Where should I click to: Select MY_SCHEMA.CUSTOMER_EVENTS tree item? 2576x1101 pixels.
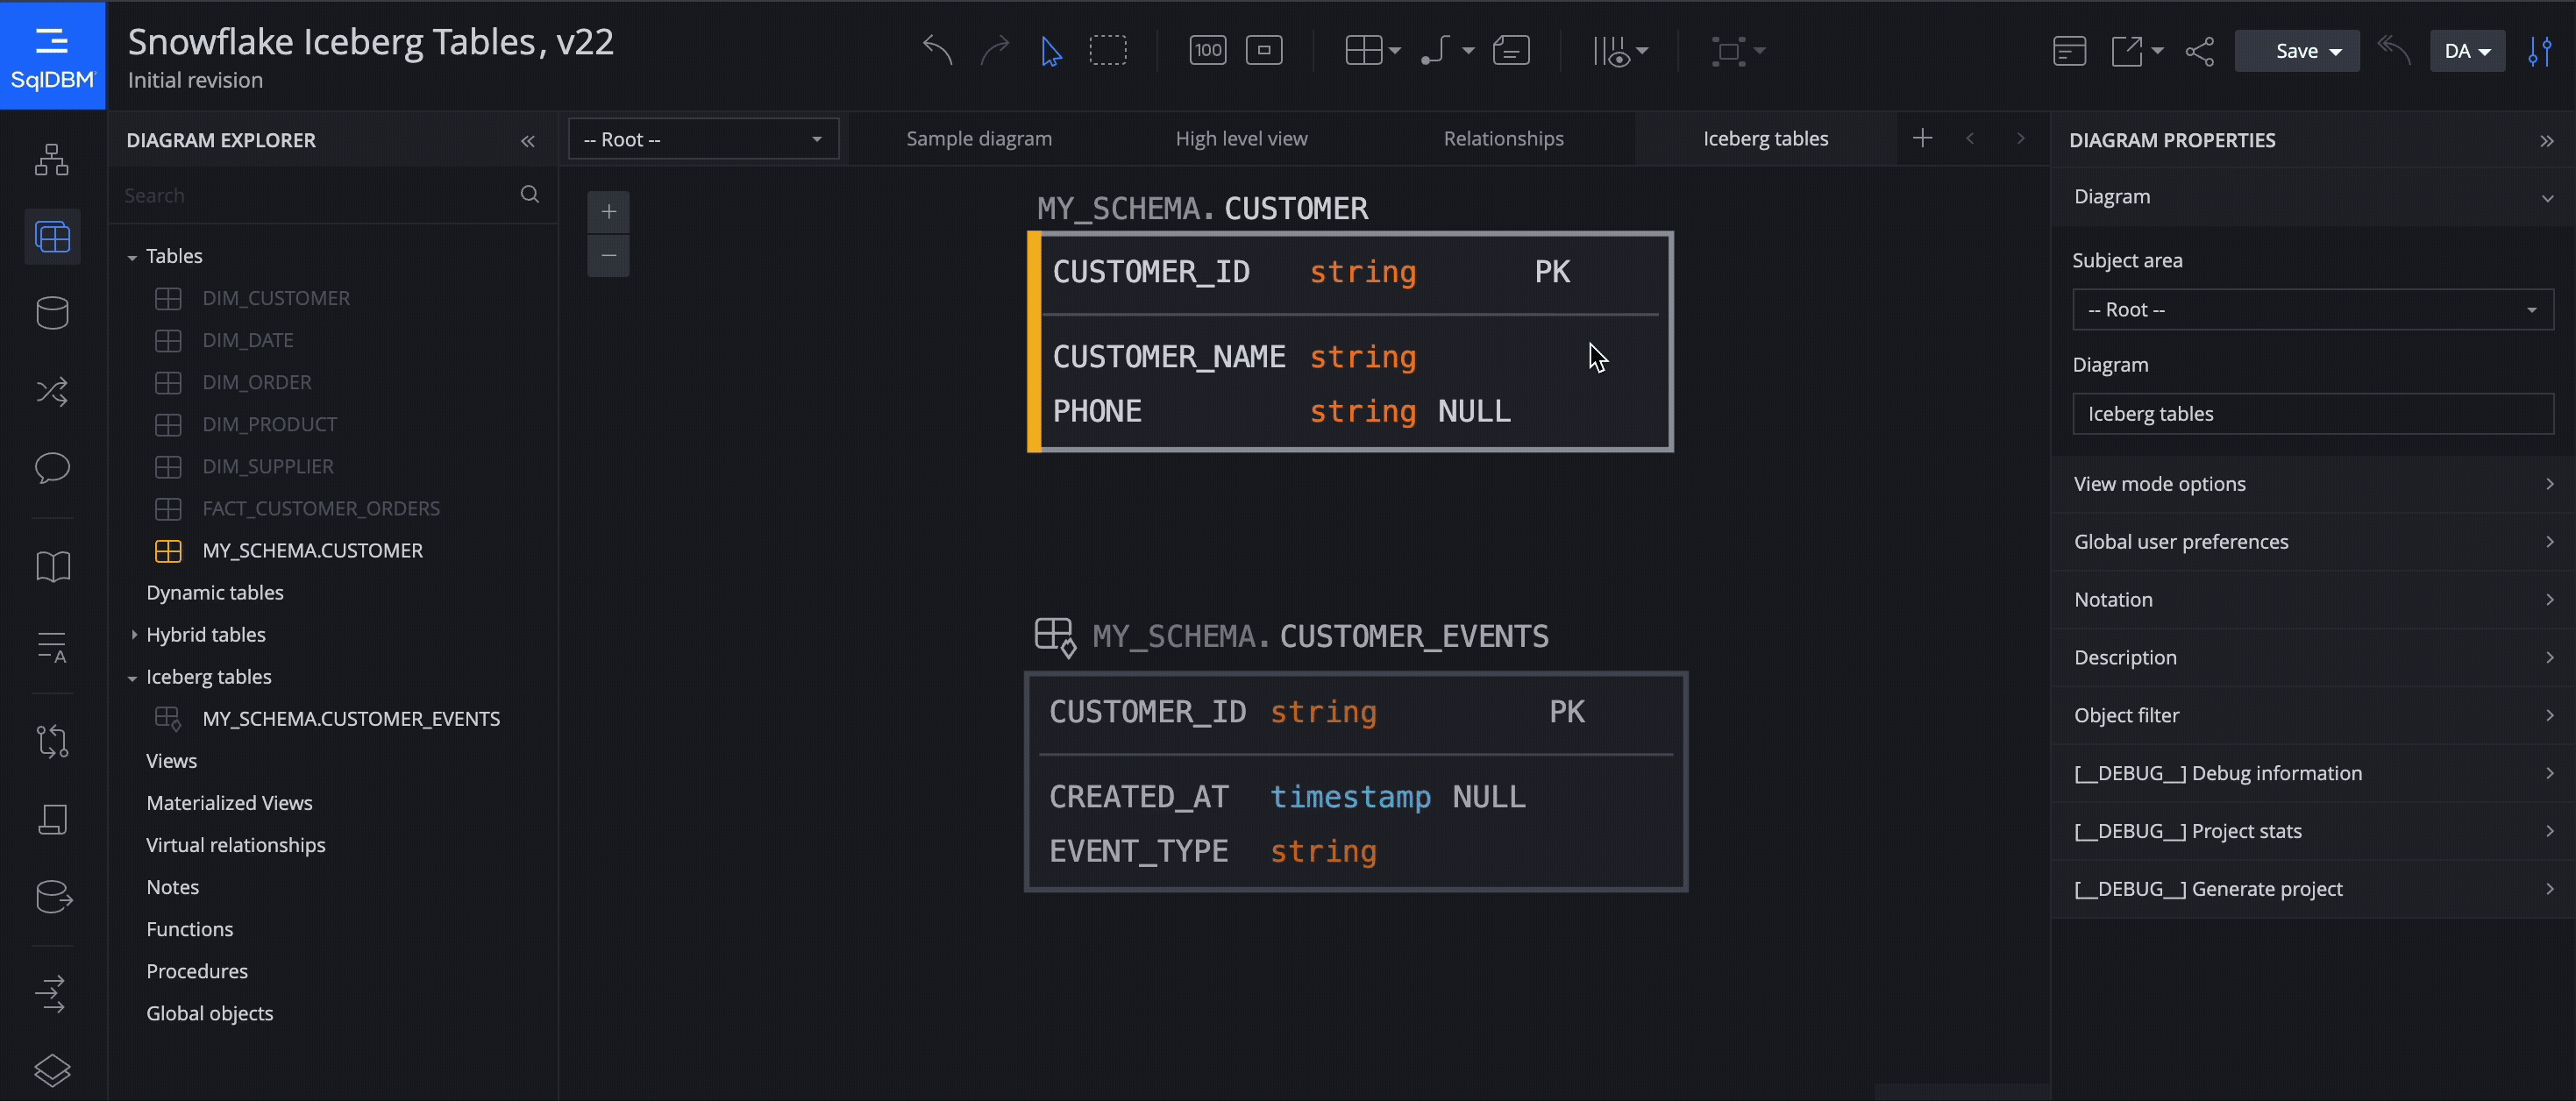[351, 719]
